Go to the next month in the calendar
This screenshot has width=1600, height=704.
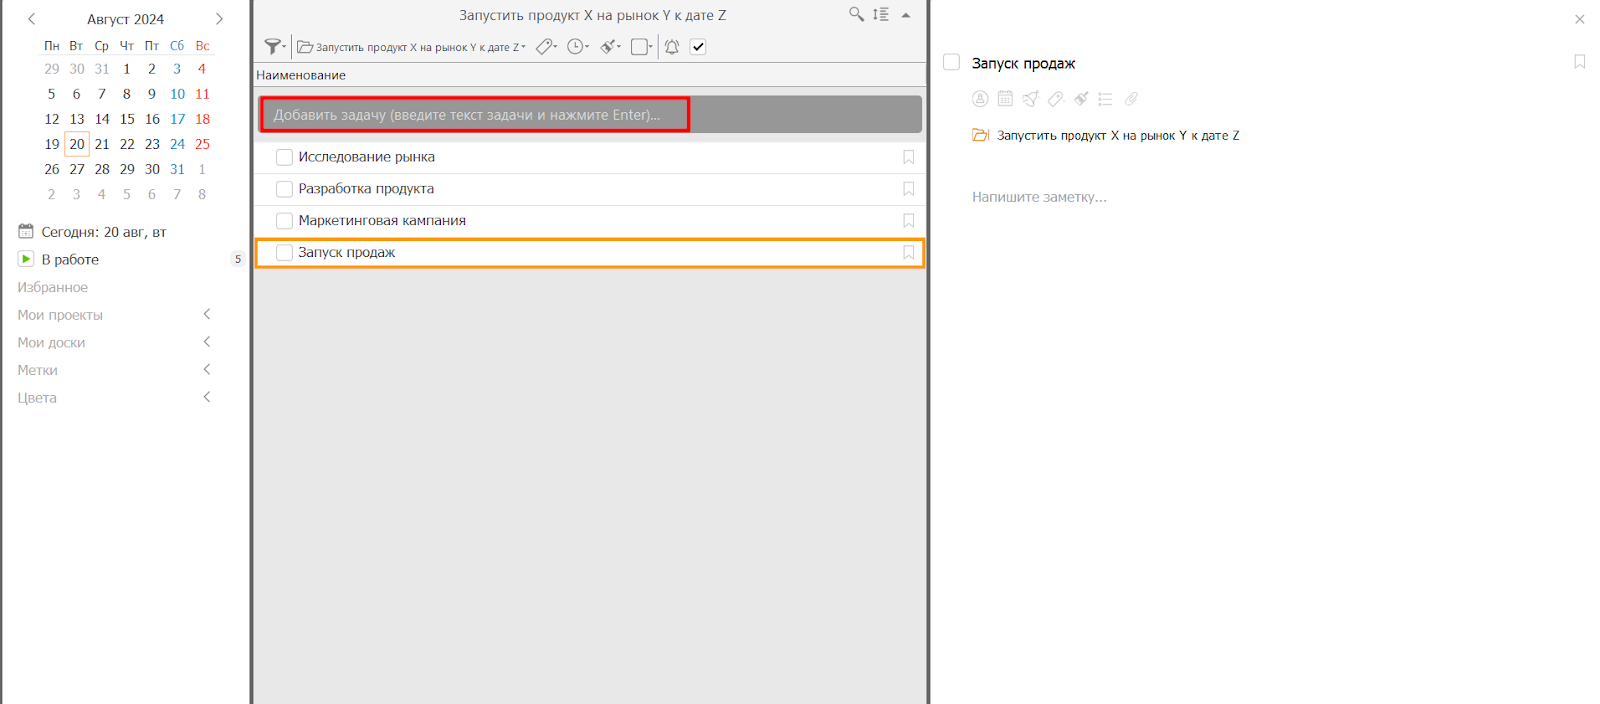[x=219, y=19]
